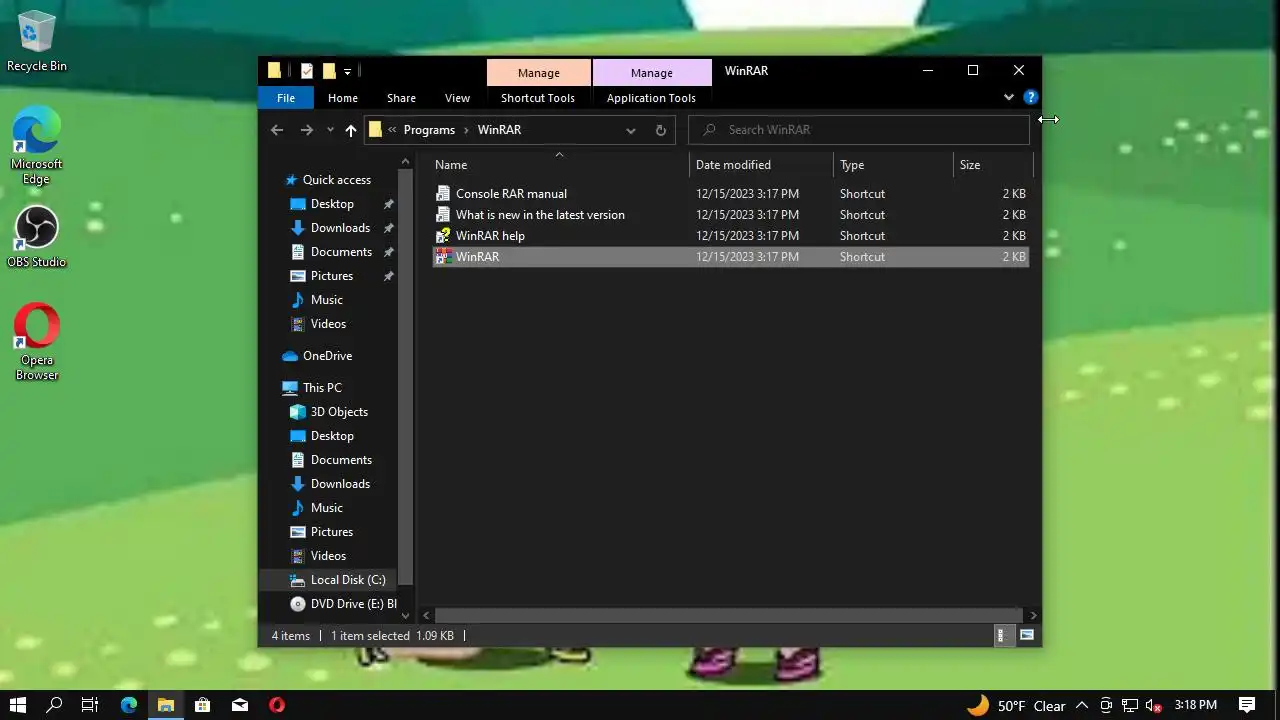Switch to Large icons view layout
1280x720 pixels.
[x=1027, y=635]
